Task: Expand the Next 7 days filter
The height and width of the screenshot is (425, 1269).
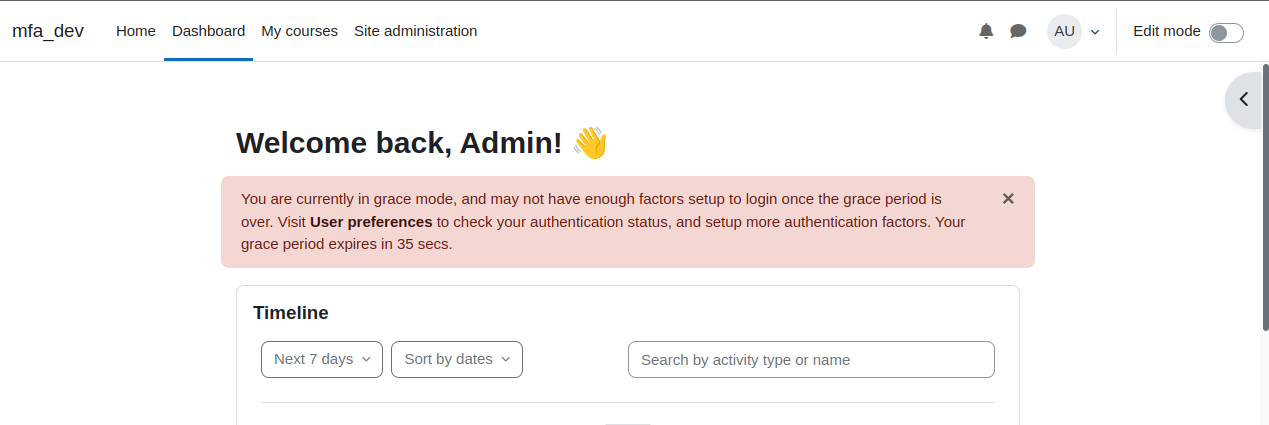Action: click(322, 359)
